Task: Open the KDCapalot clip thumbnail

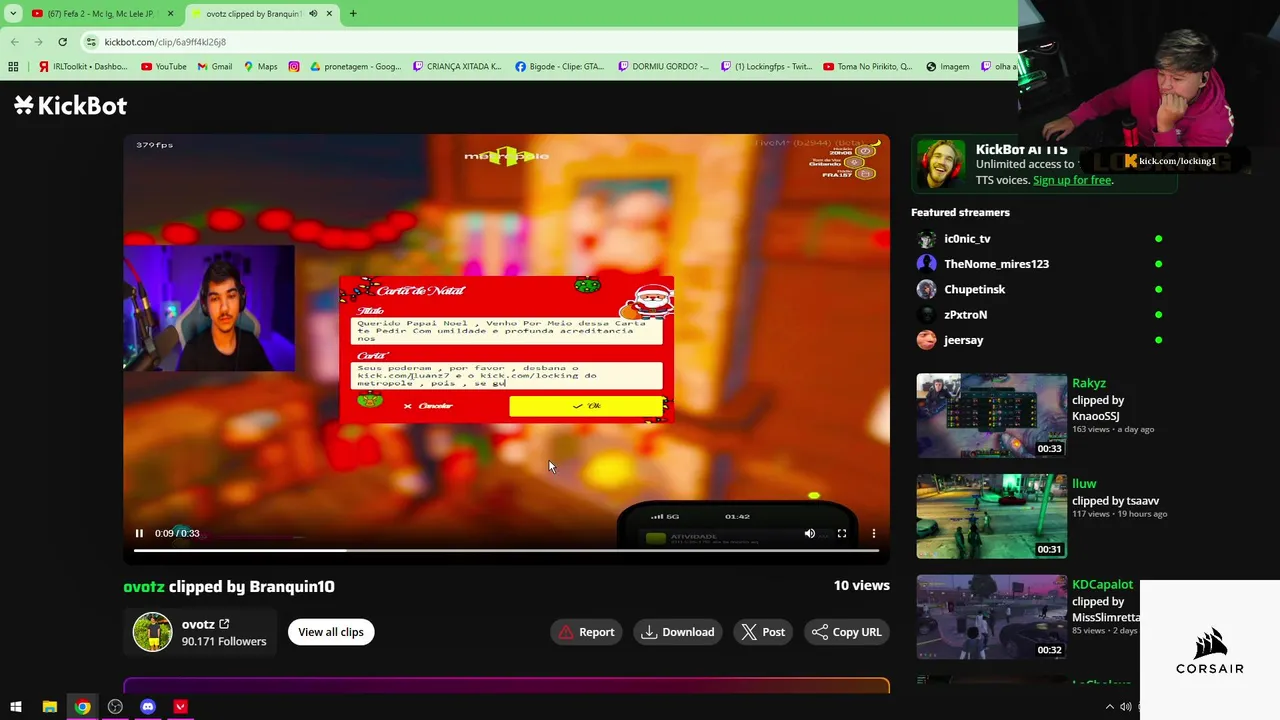Action: [991, 617]
